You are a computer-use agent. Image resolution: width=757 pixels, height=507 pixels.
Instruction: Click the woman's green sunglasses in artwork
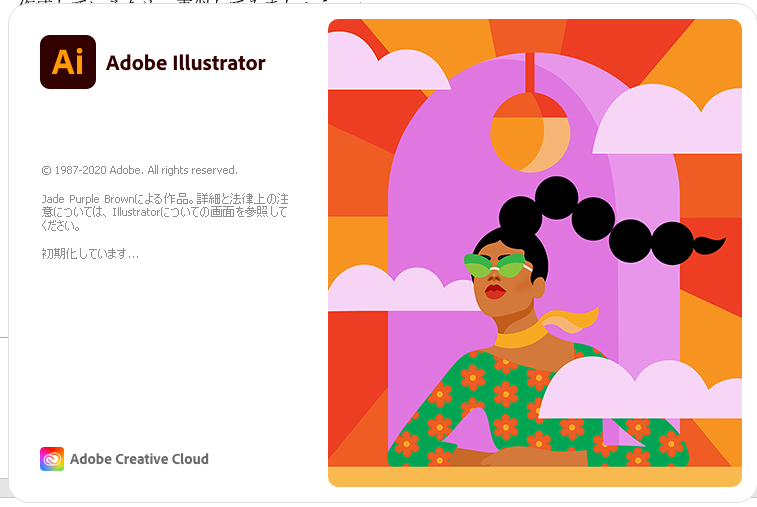pyautogui.click(x=495, y=265)
